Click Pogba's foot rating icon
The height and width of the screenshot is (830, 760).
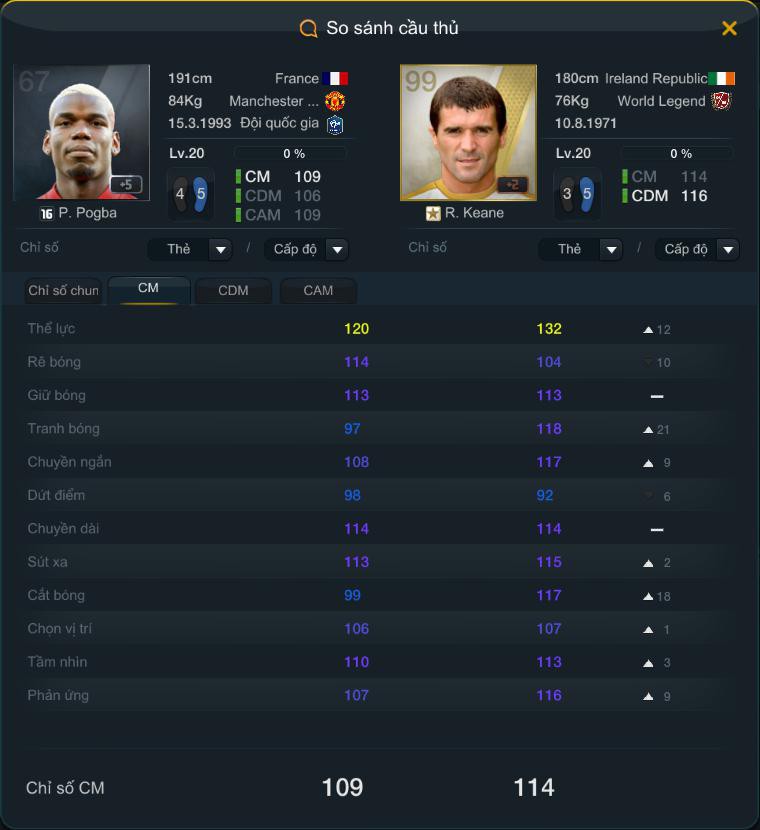(191, 194)
